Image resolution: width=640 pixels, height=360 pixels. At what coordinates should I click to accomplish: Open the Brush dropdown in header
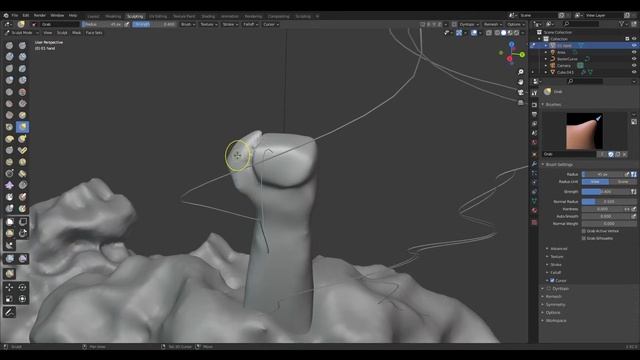(188, 24)
